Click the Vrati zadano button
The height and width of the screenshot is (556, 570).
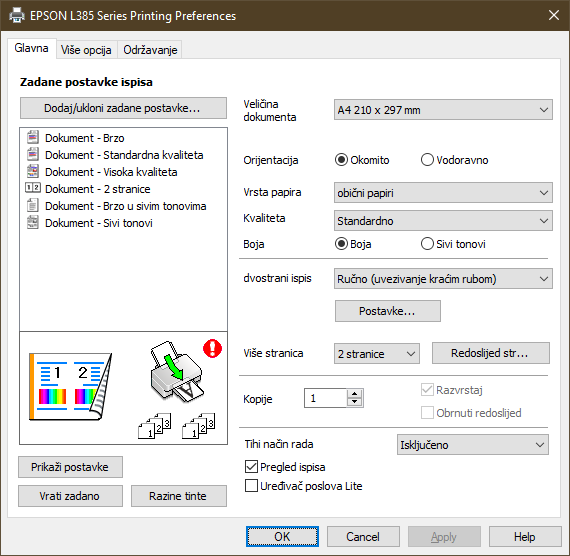70,496
